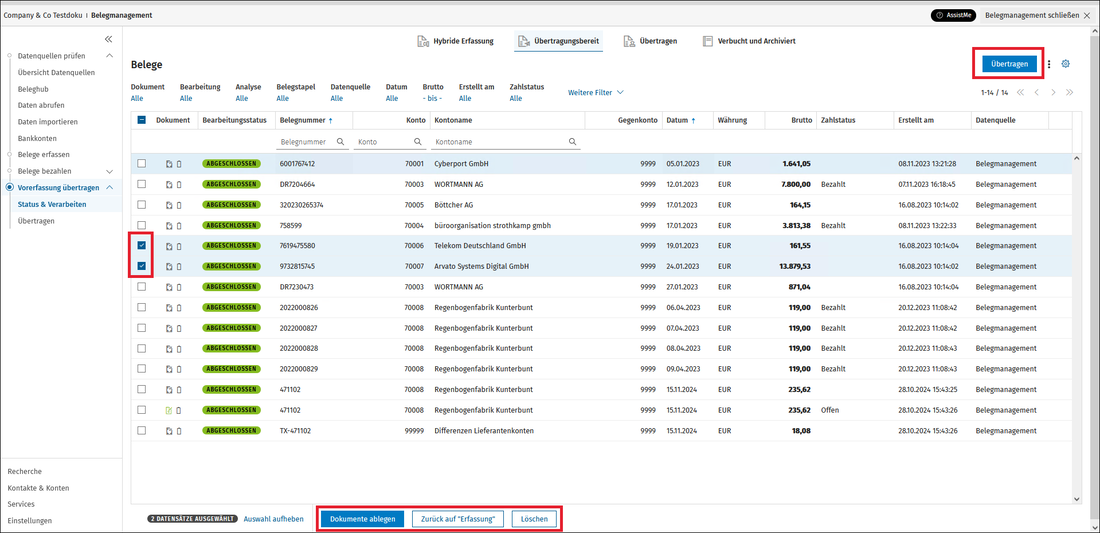The width and height of the screenshot is (1100, 533).
Task: Open green document icon in Offen row
Action: (169, 410)
